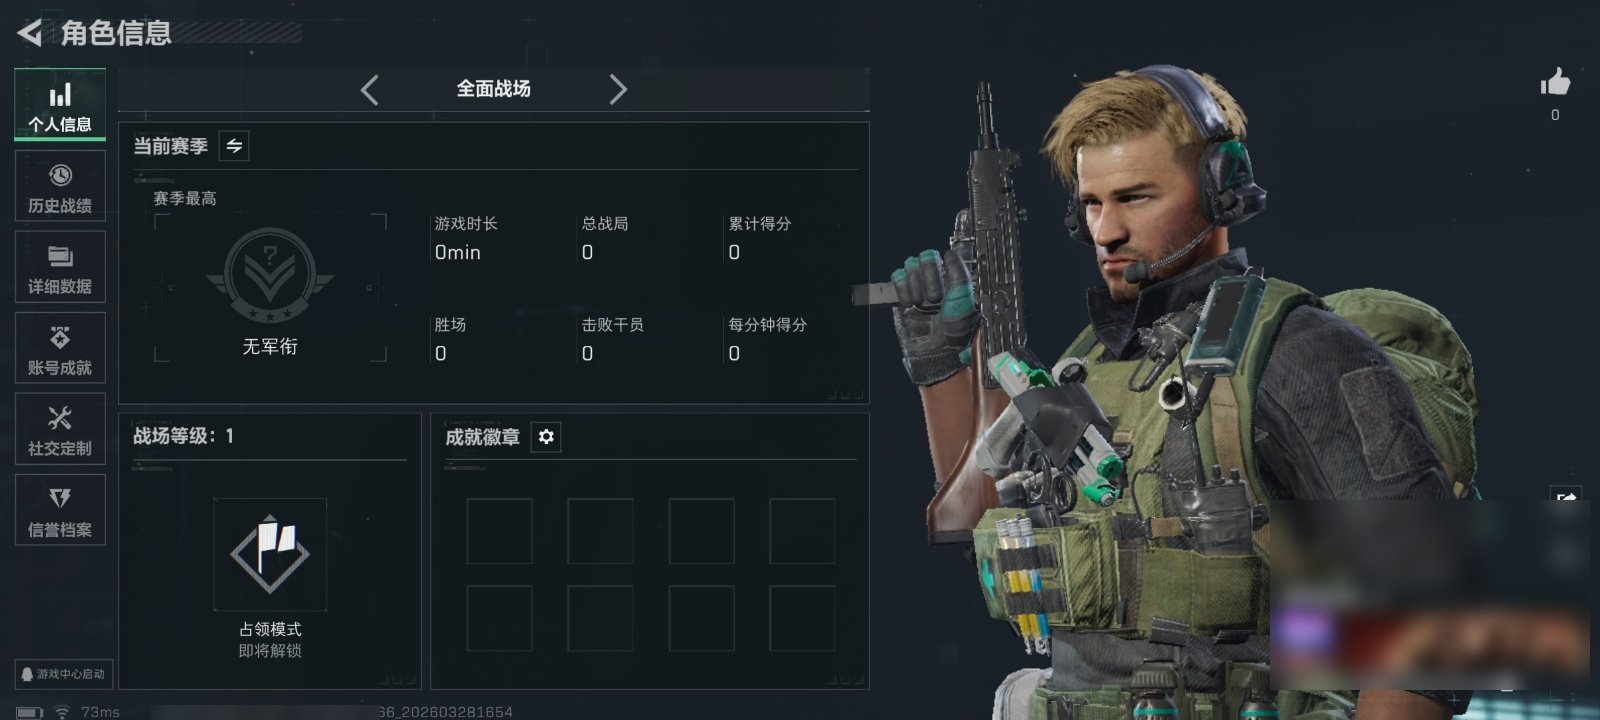This screenshot has height=720, width=1600.
Task: Open the 社交定制 customization section
Action: point(60,429)
